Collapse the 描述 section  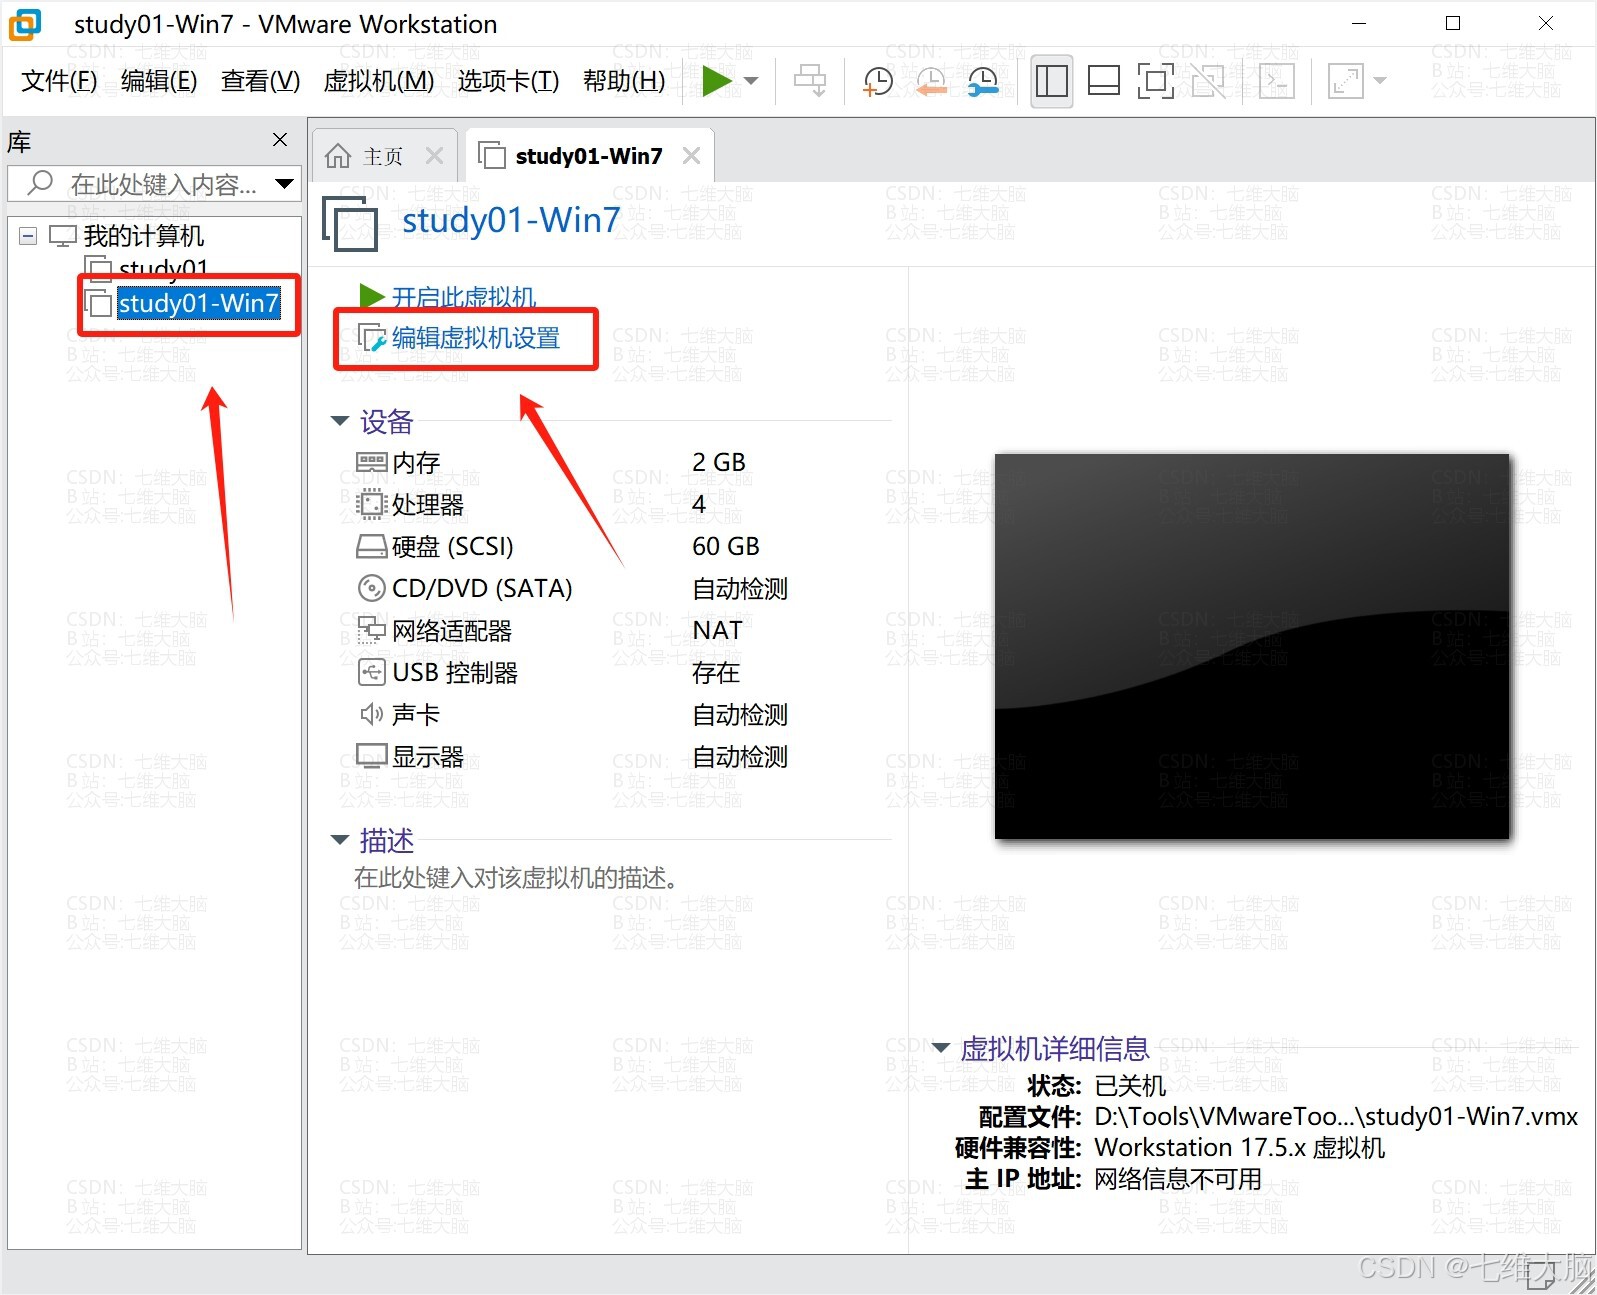(340, 840)
